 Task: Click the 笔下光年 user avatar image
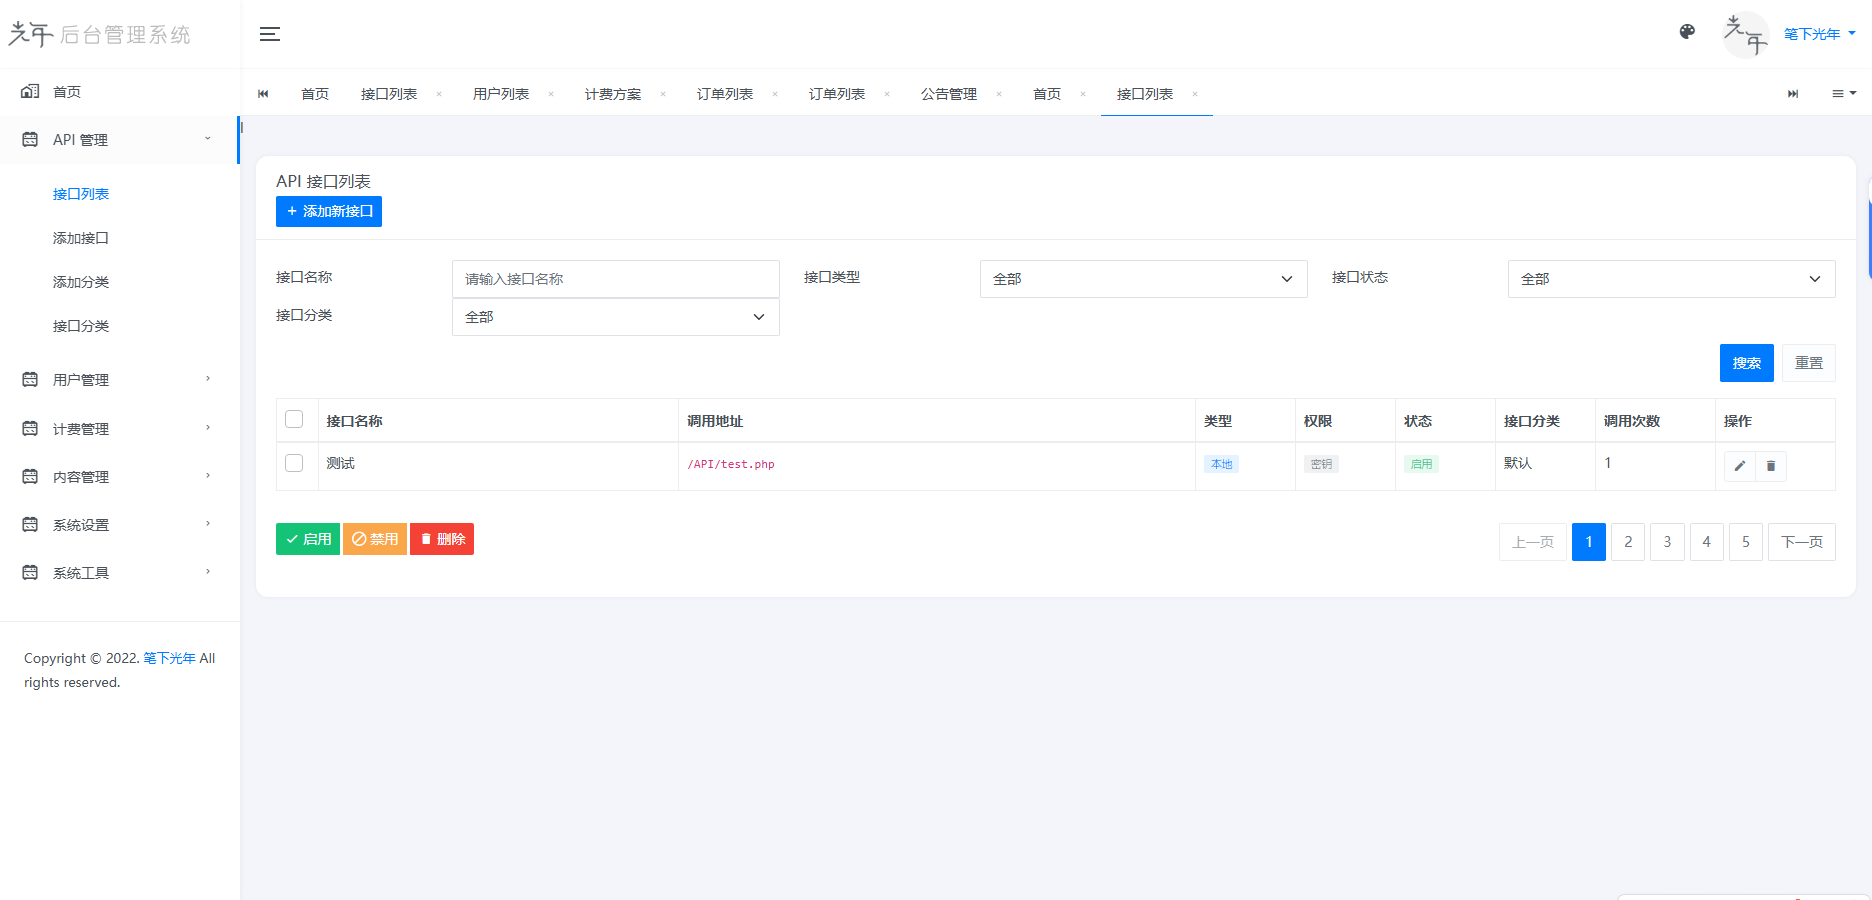point(1745,33)
